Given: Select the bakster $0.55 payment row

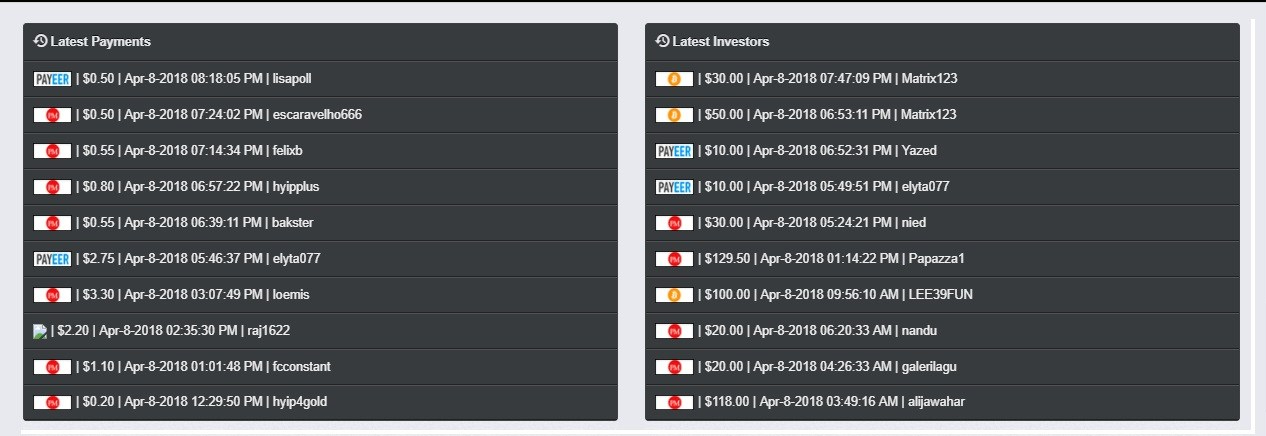Looking at the screenshot, I should click(x=320, y=223).
